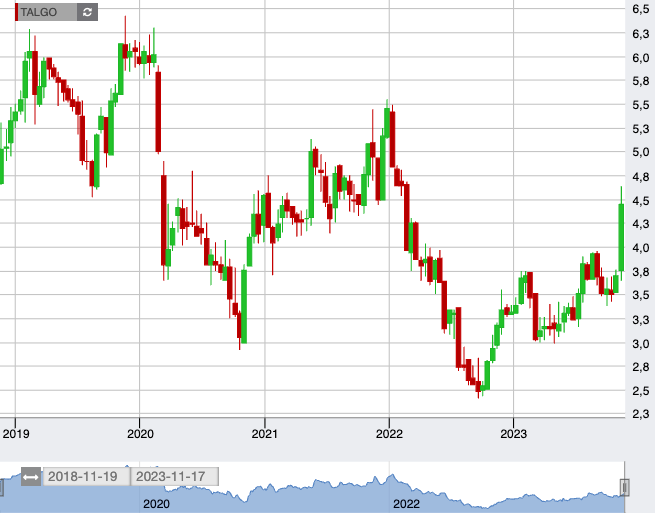The height and width of the screenshot is (514, 658).
Task: Click the 3,5 price axis label
Action: [x=641, y=295]
